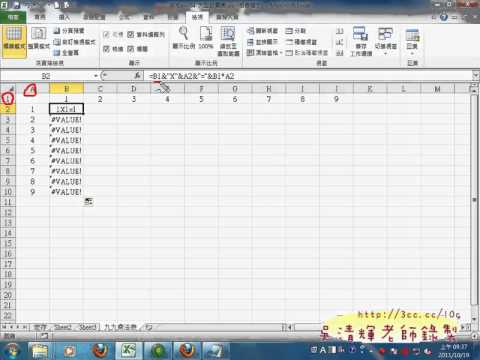
Task: Click first sheet navigation arrow
Action: (4, 327)
